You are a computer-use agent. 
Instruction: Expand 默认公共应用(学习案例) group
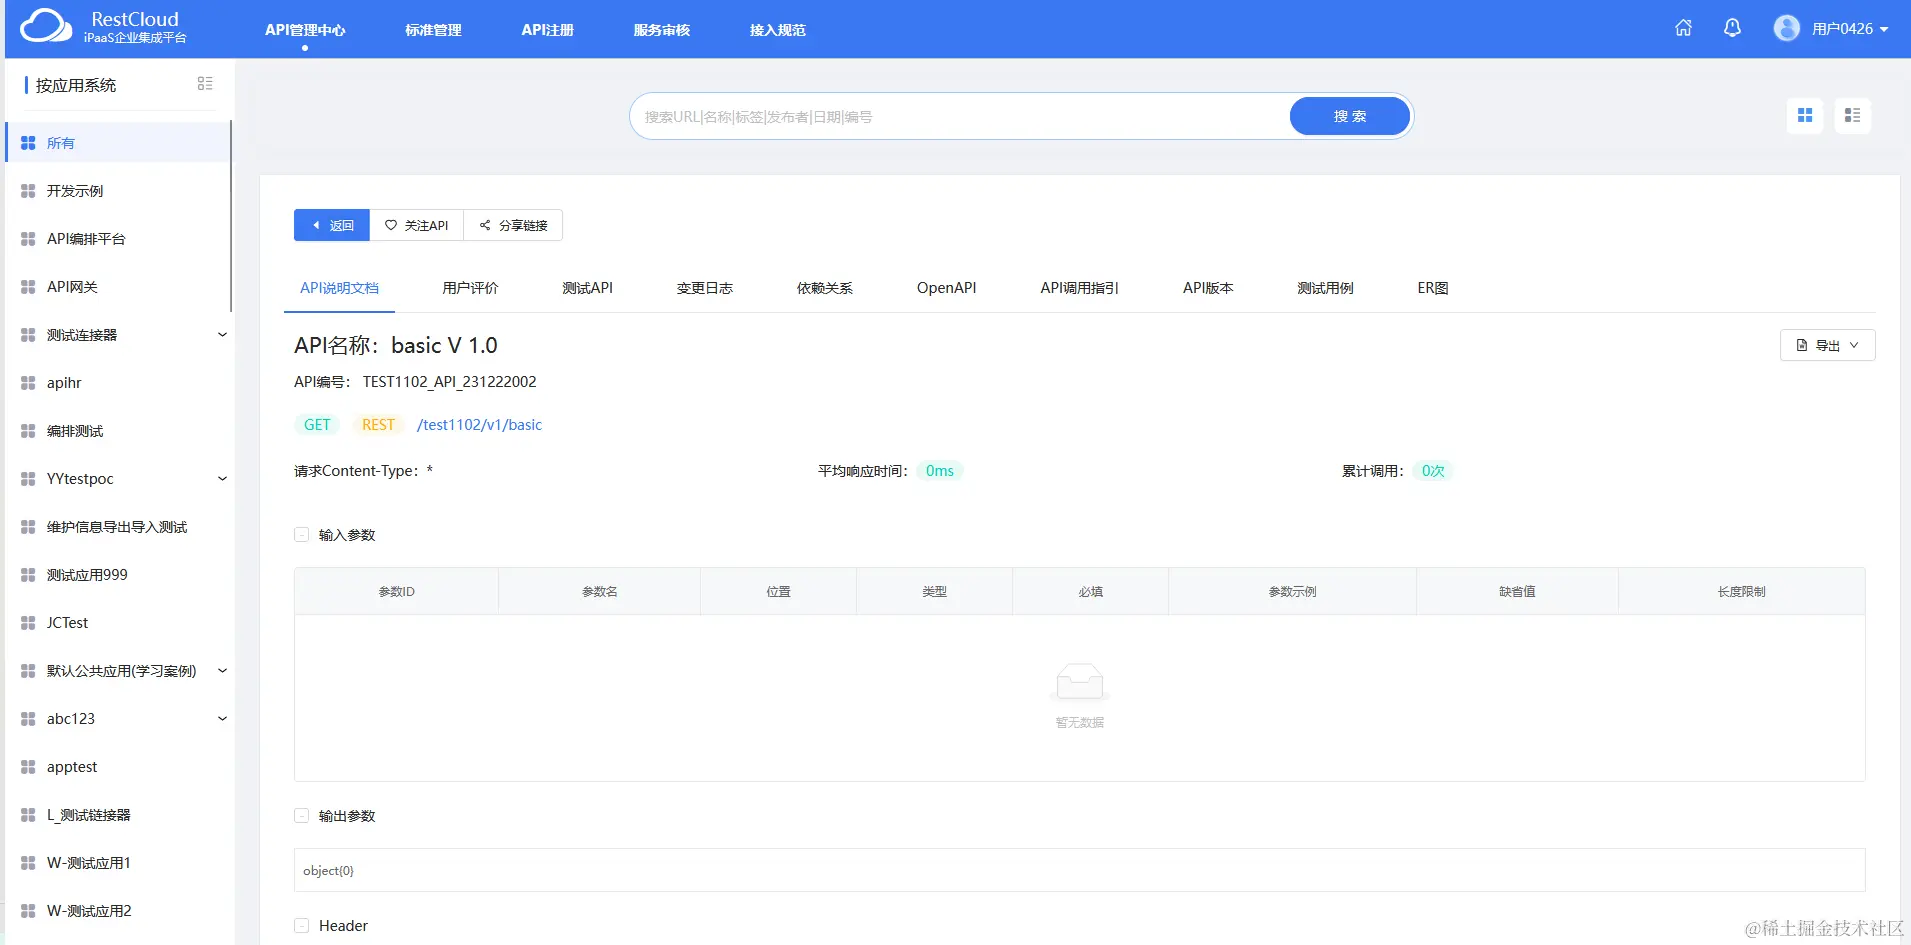click(222, 671)
